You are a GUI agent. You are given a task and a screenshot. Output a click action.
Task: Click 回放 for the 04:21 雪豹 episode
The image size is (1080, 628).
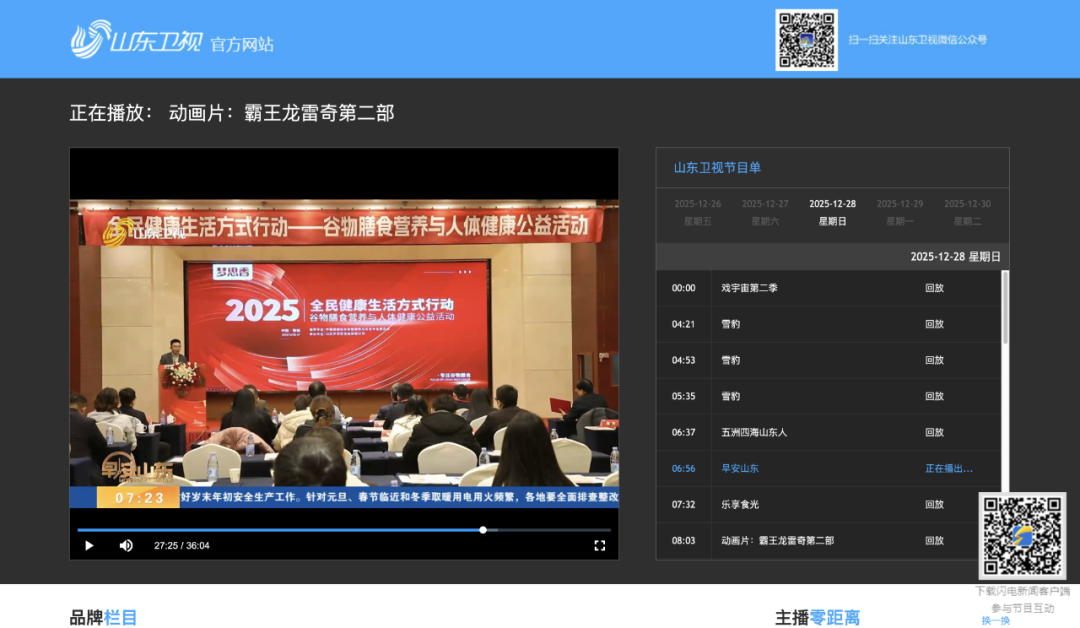click(x=934, y=324)
